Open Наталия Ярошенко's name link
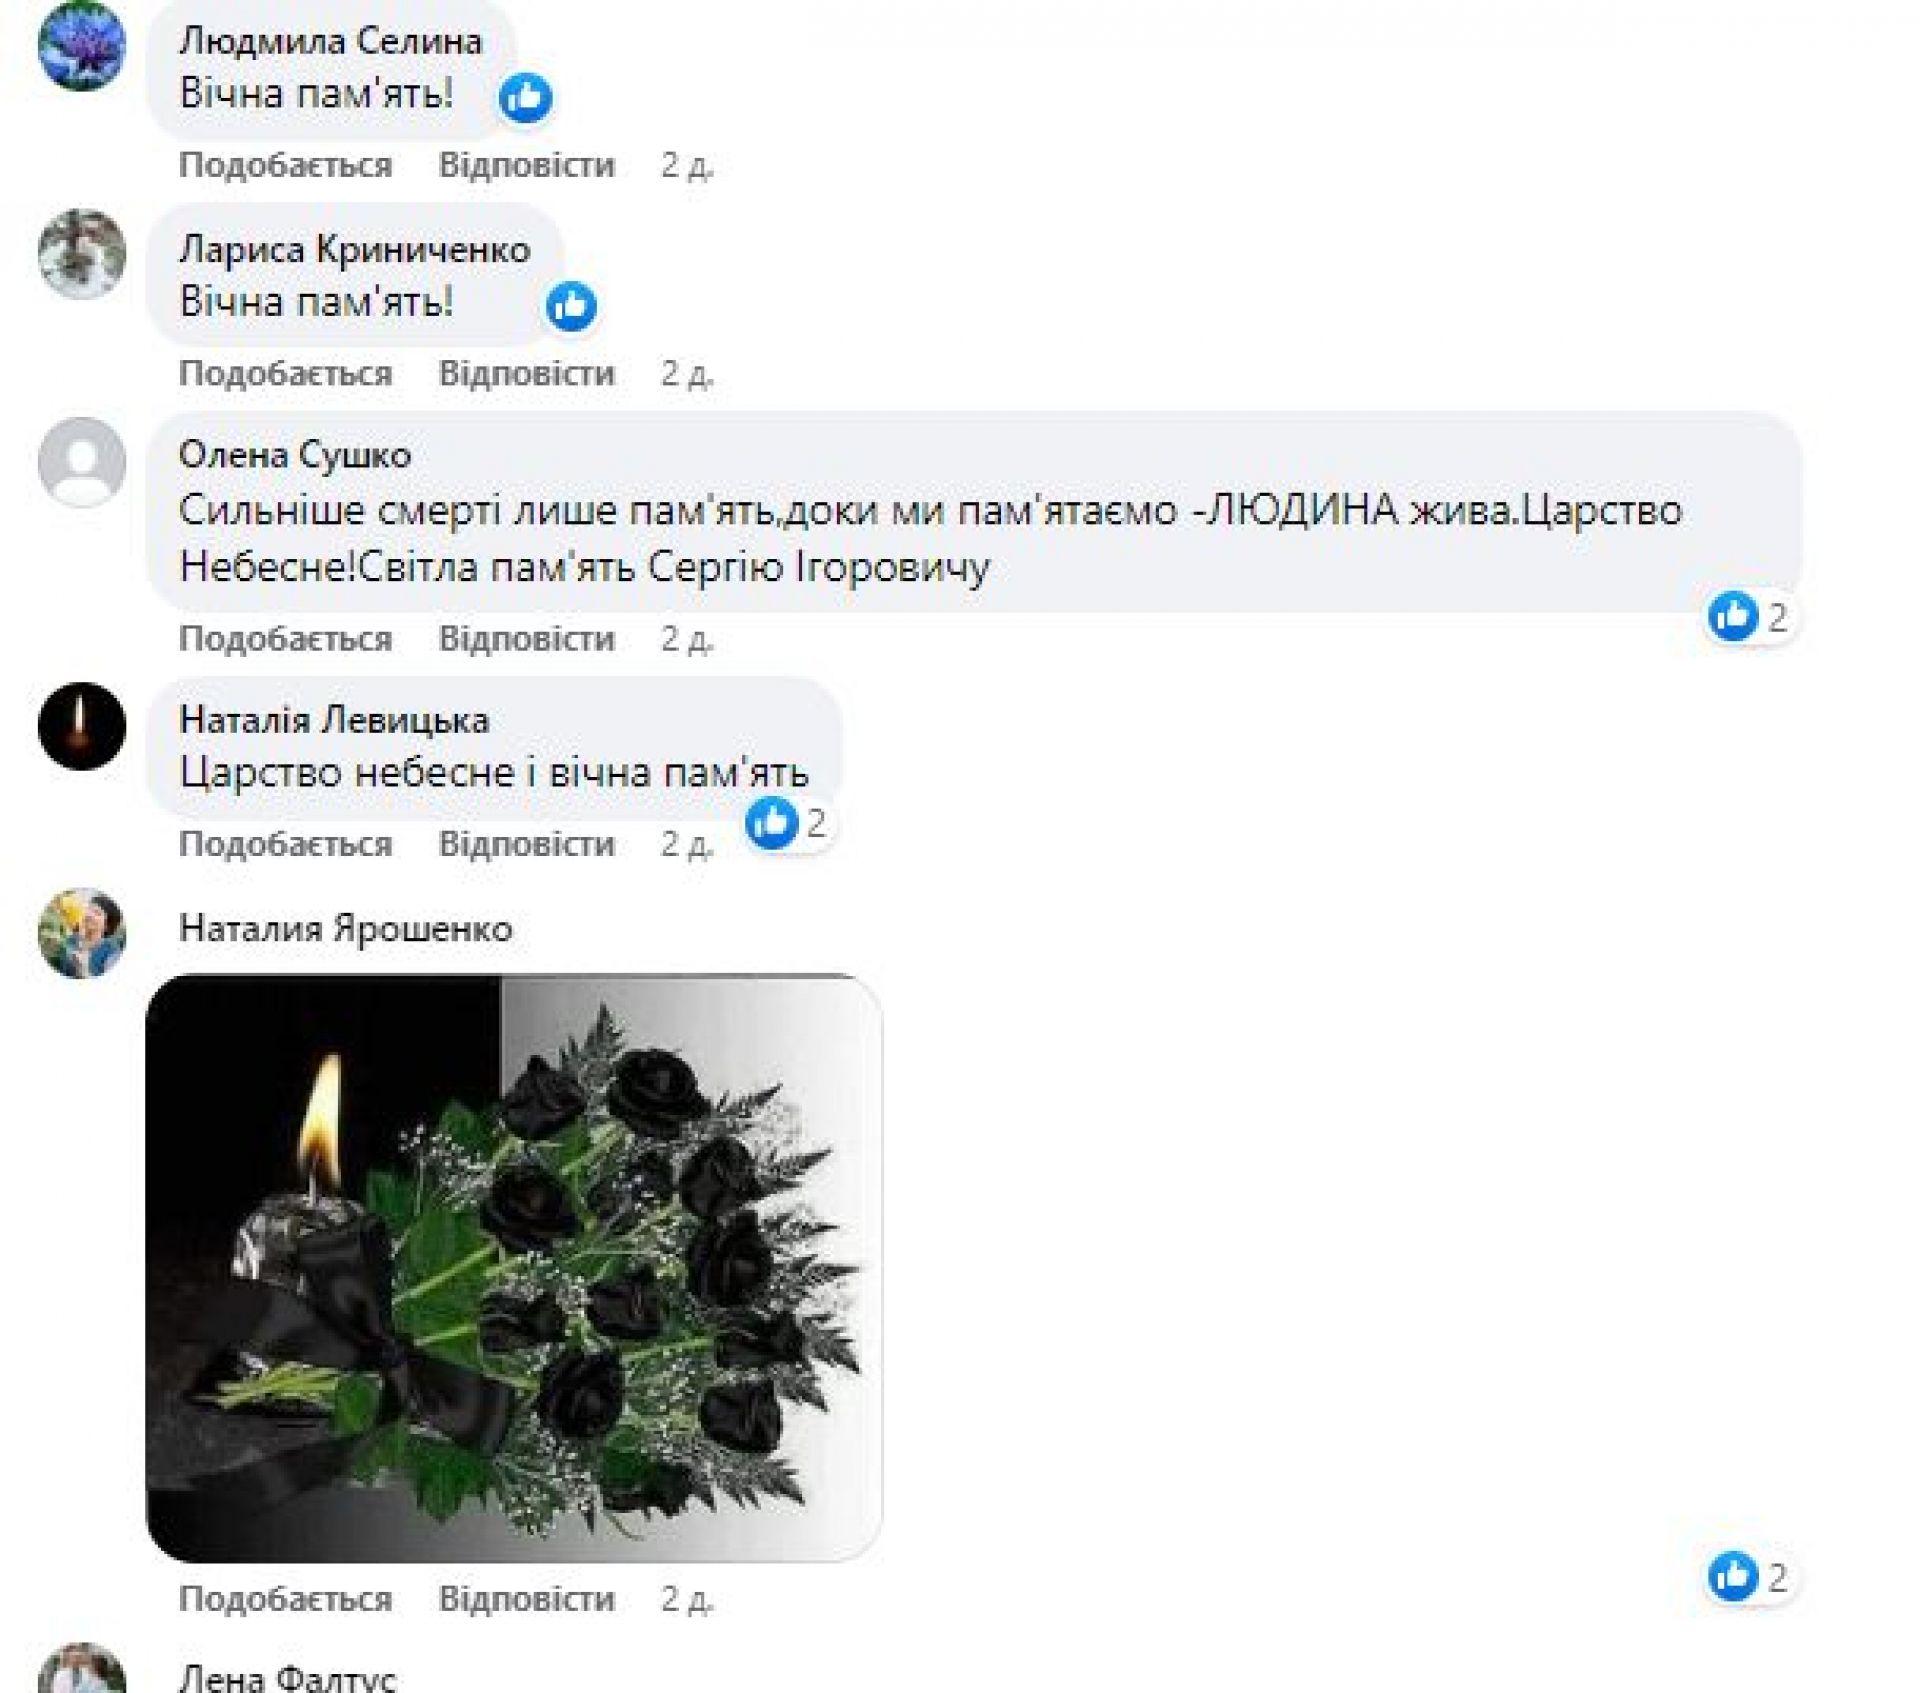1920x1693 pixels. (x=345, y=928)
